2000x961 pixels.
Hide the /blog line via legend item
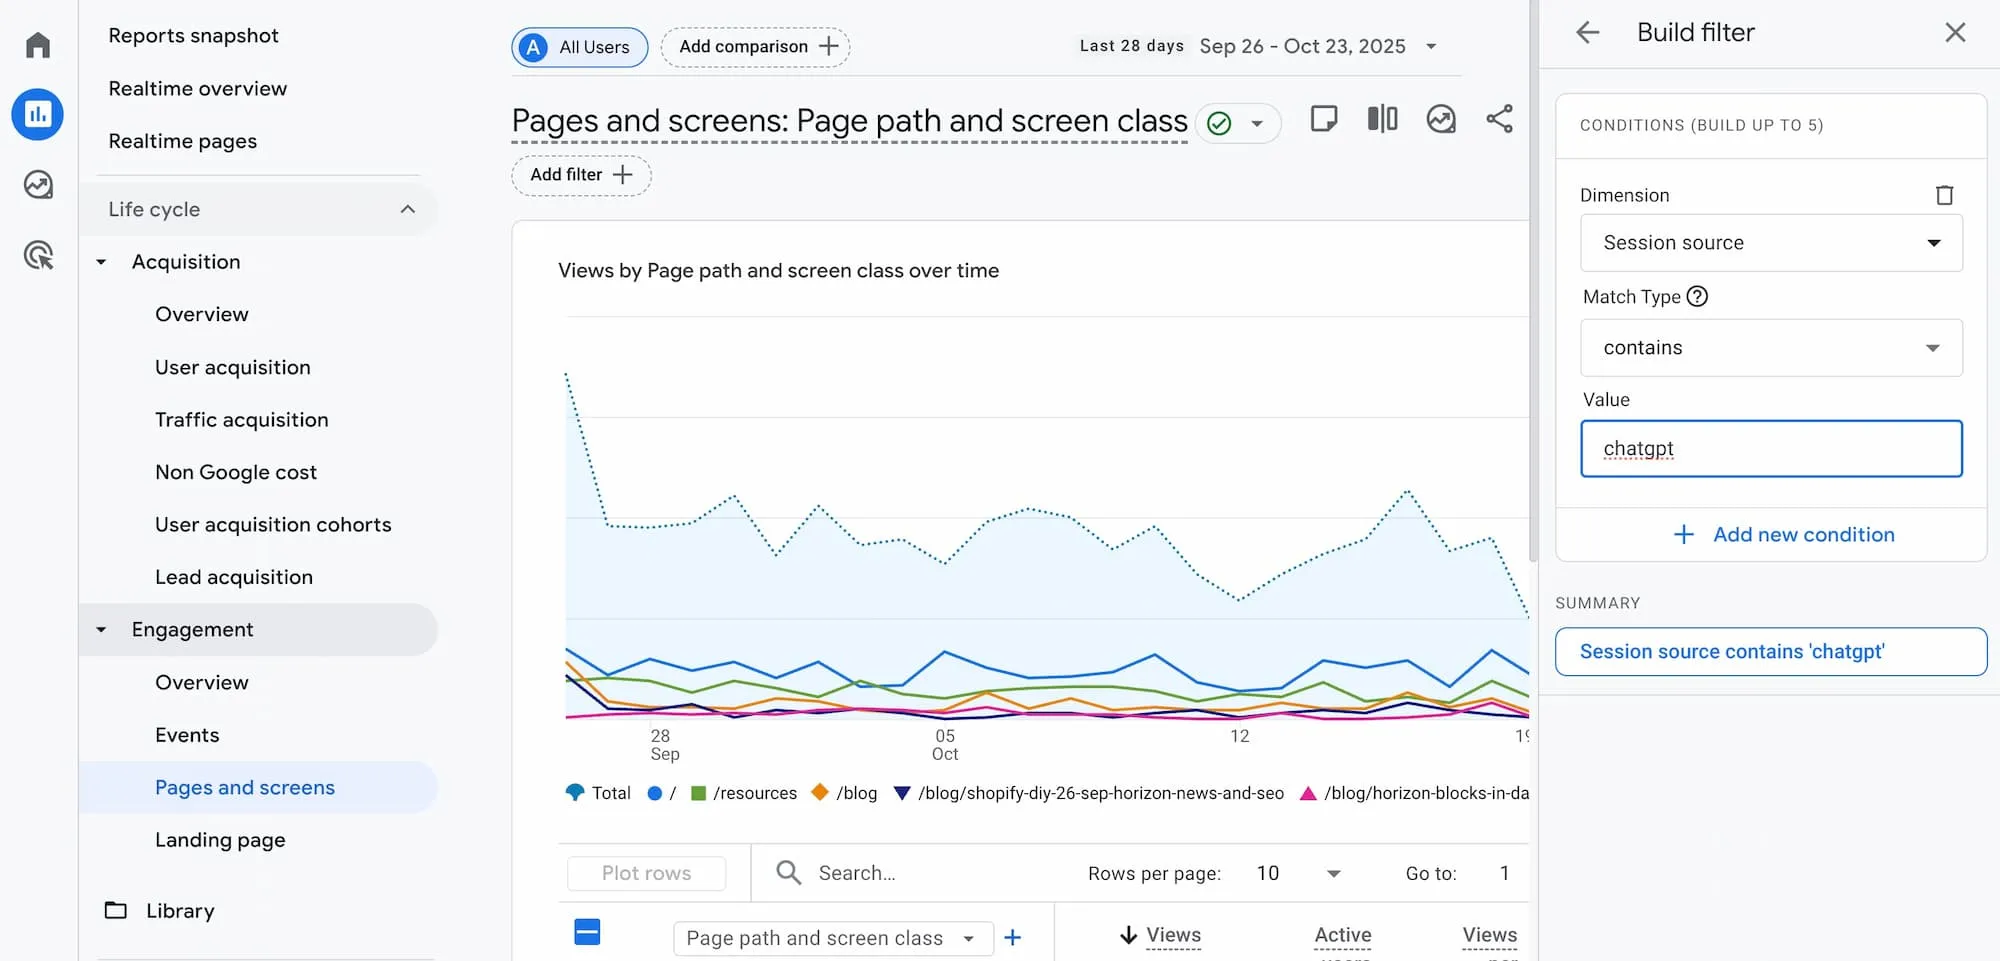(x=843, y=792)
